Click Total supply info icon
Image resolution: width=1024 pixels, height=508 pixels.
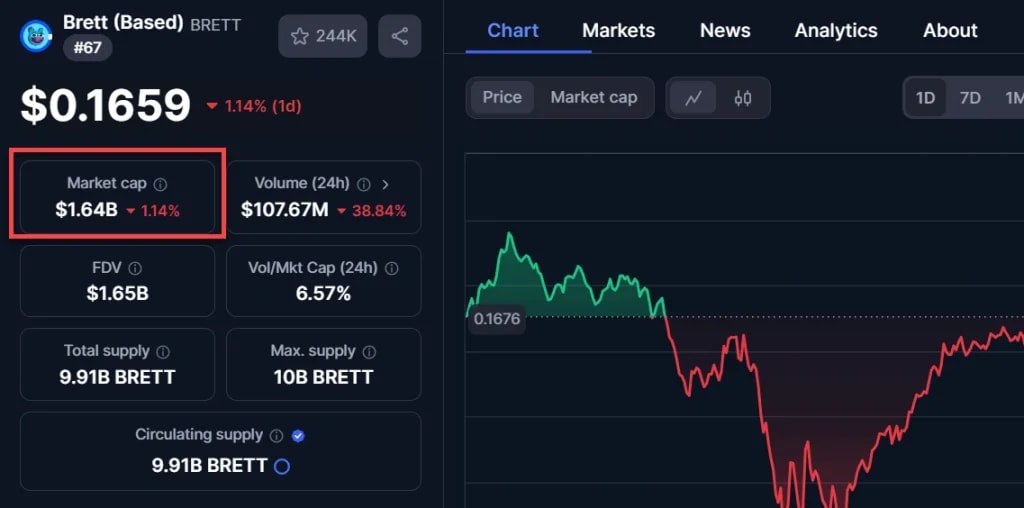163,352
